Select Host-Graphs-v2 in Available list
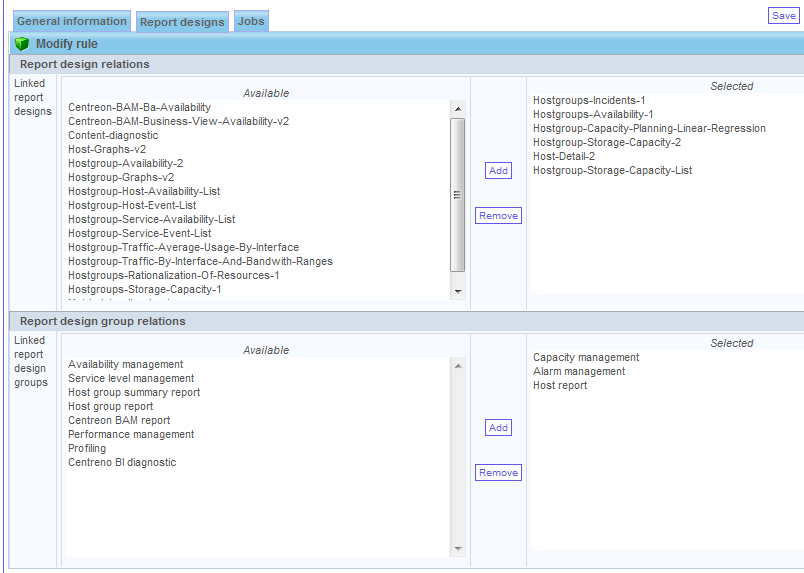 (107, 149)
